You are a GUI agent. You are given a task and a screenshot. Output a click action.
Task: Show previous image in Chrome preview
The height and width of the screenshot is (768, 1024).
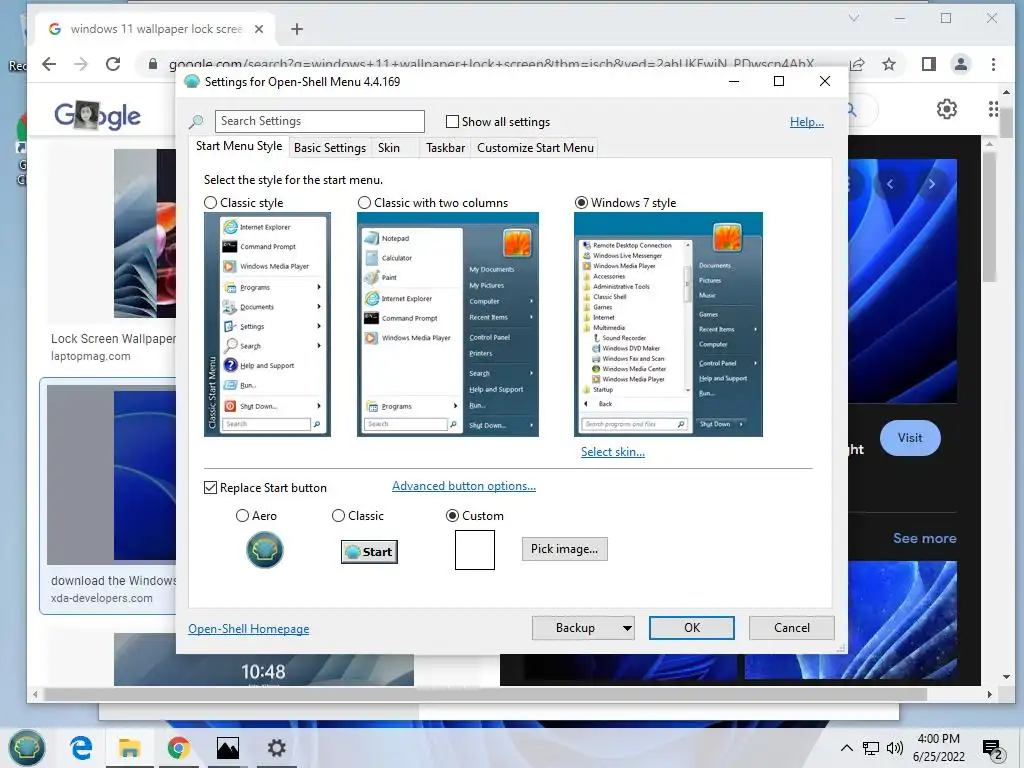coord(889,185)
